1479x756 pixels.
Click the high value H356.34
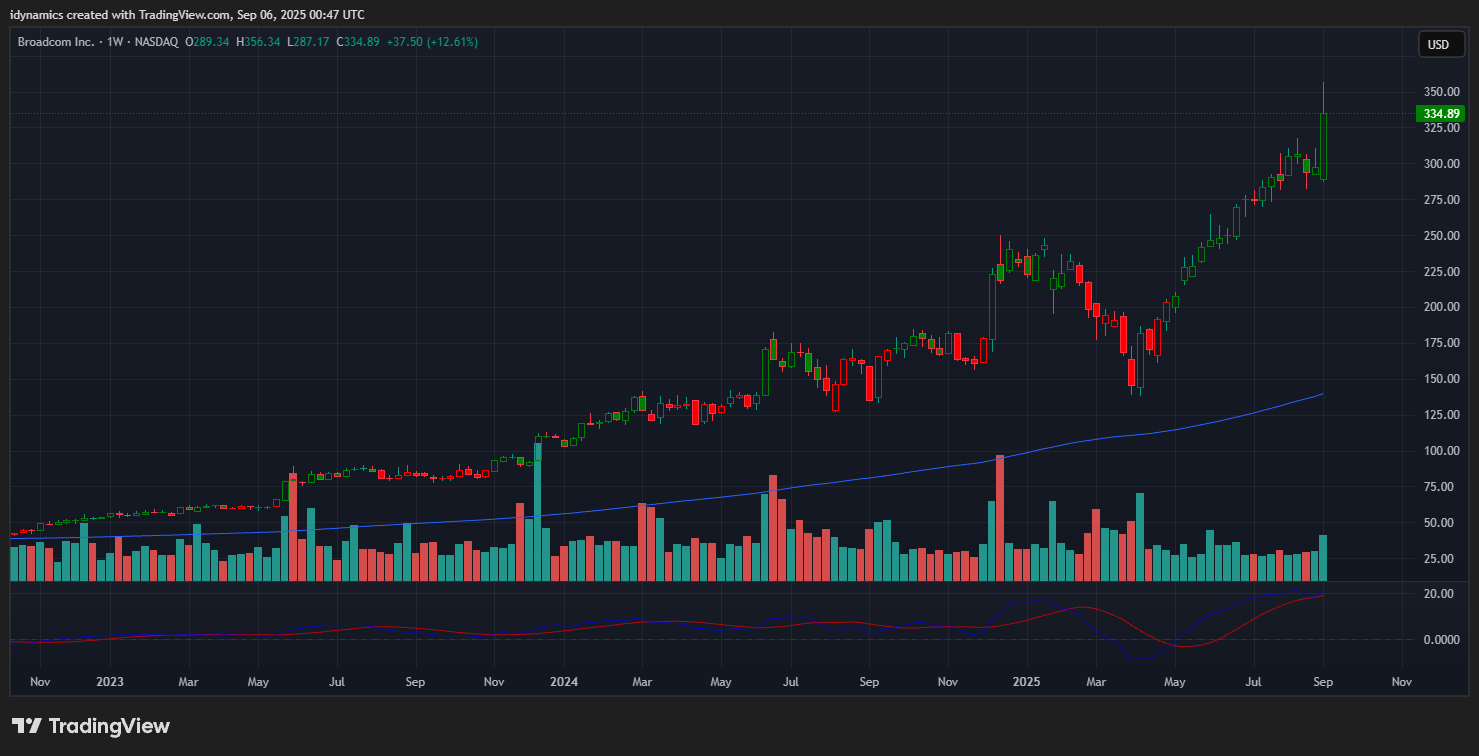[x=258, y=42]
